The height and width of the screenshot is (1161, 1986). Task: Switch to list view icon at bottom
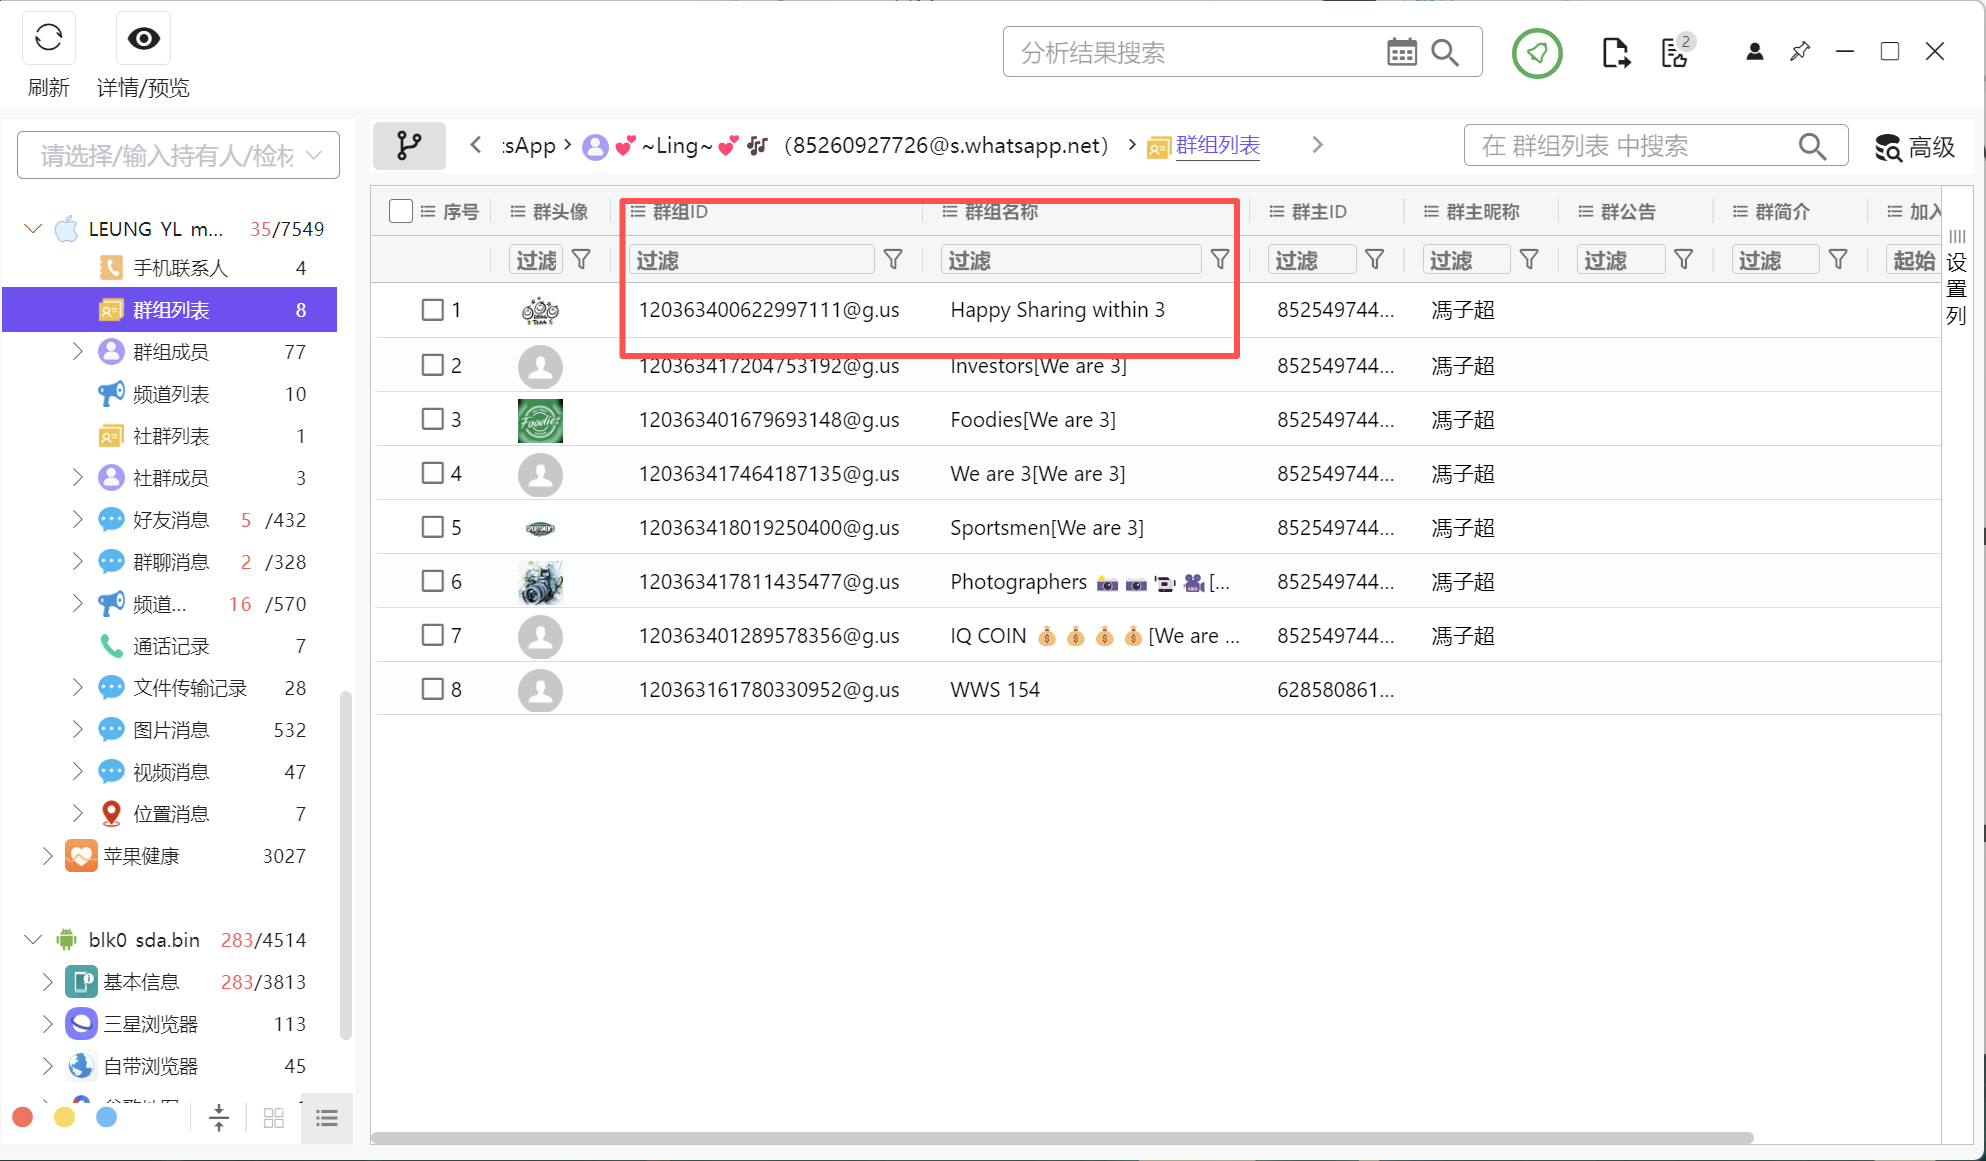click(326, 1118)
